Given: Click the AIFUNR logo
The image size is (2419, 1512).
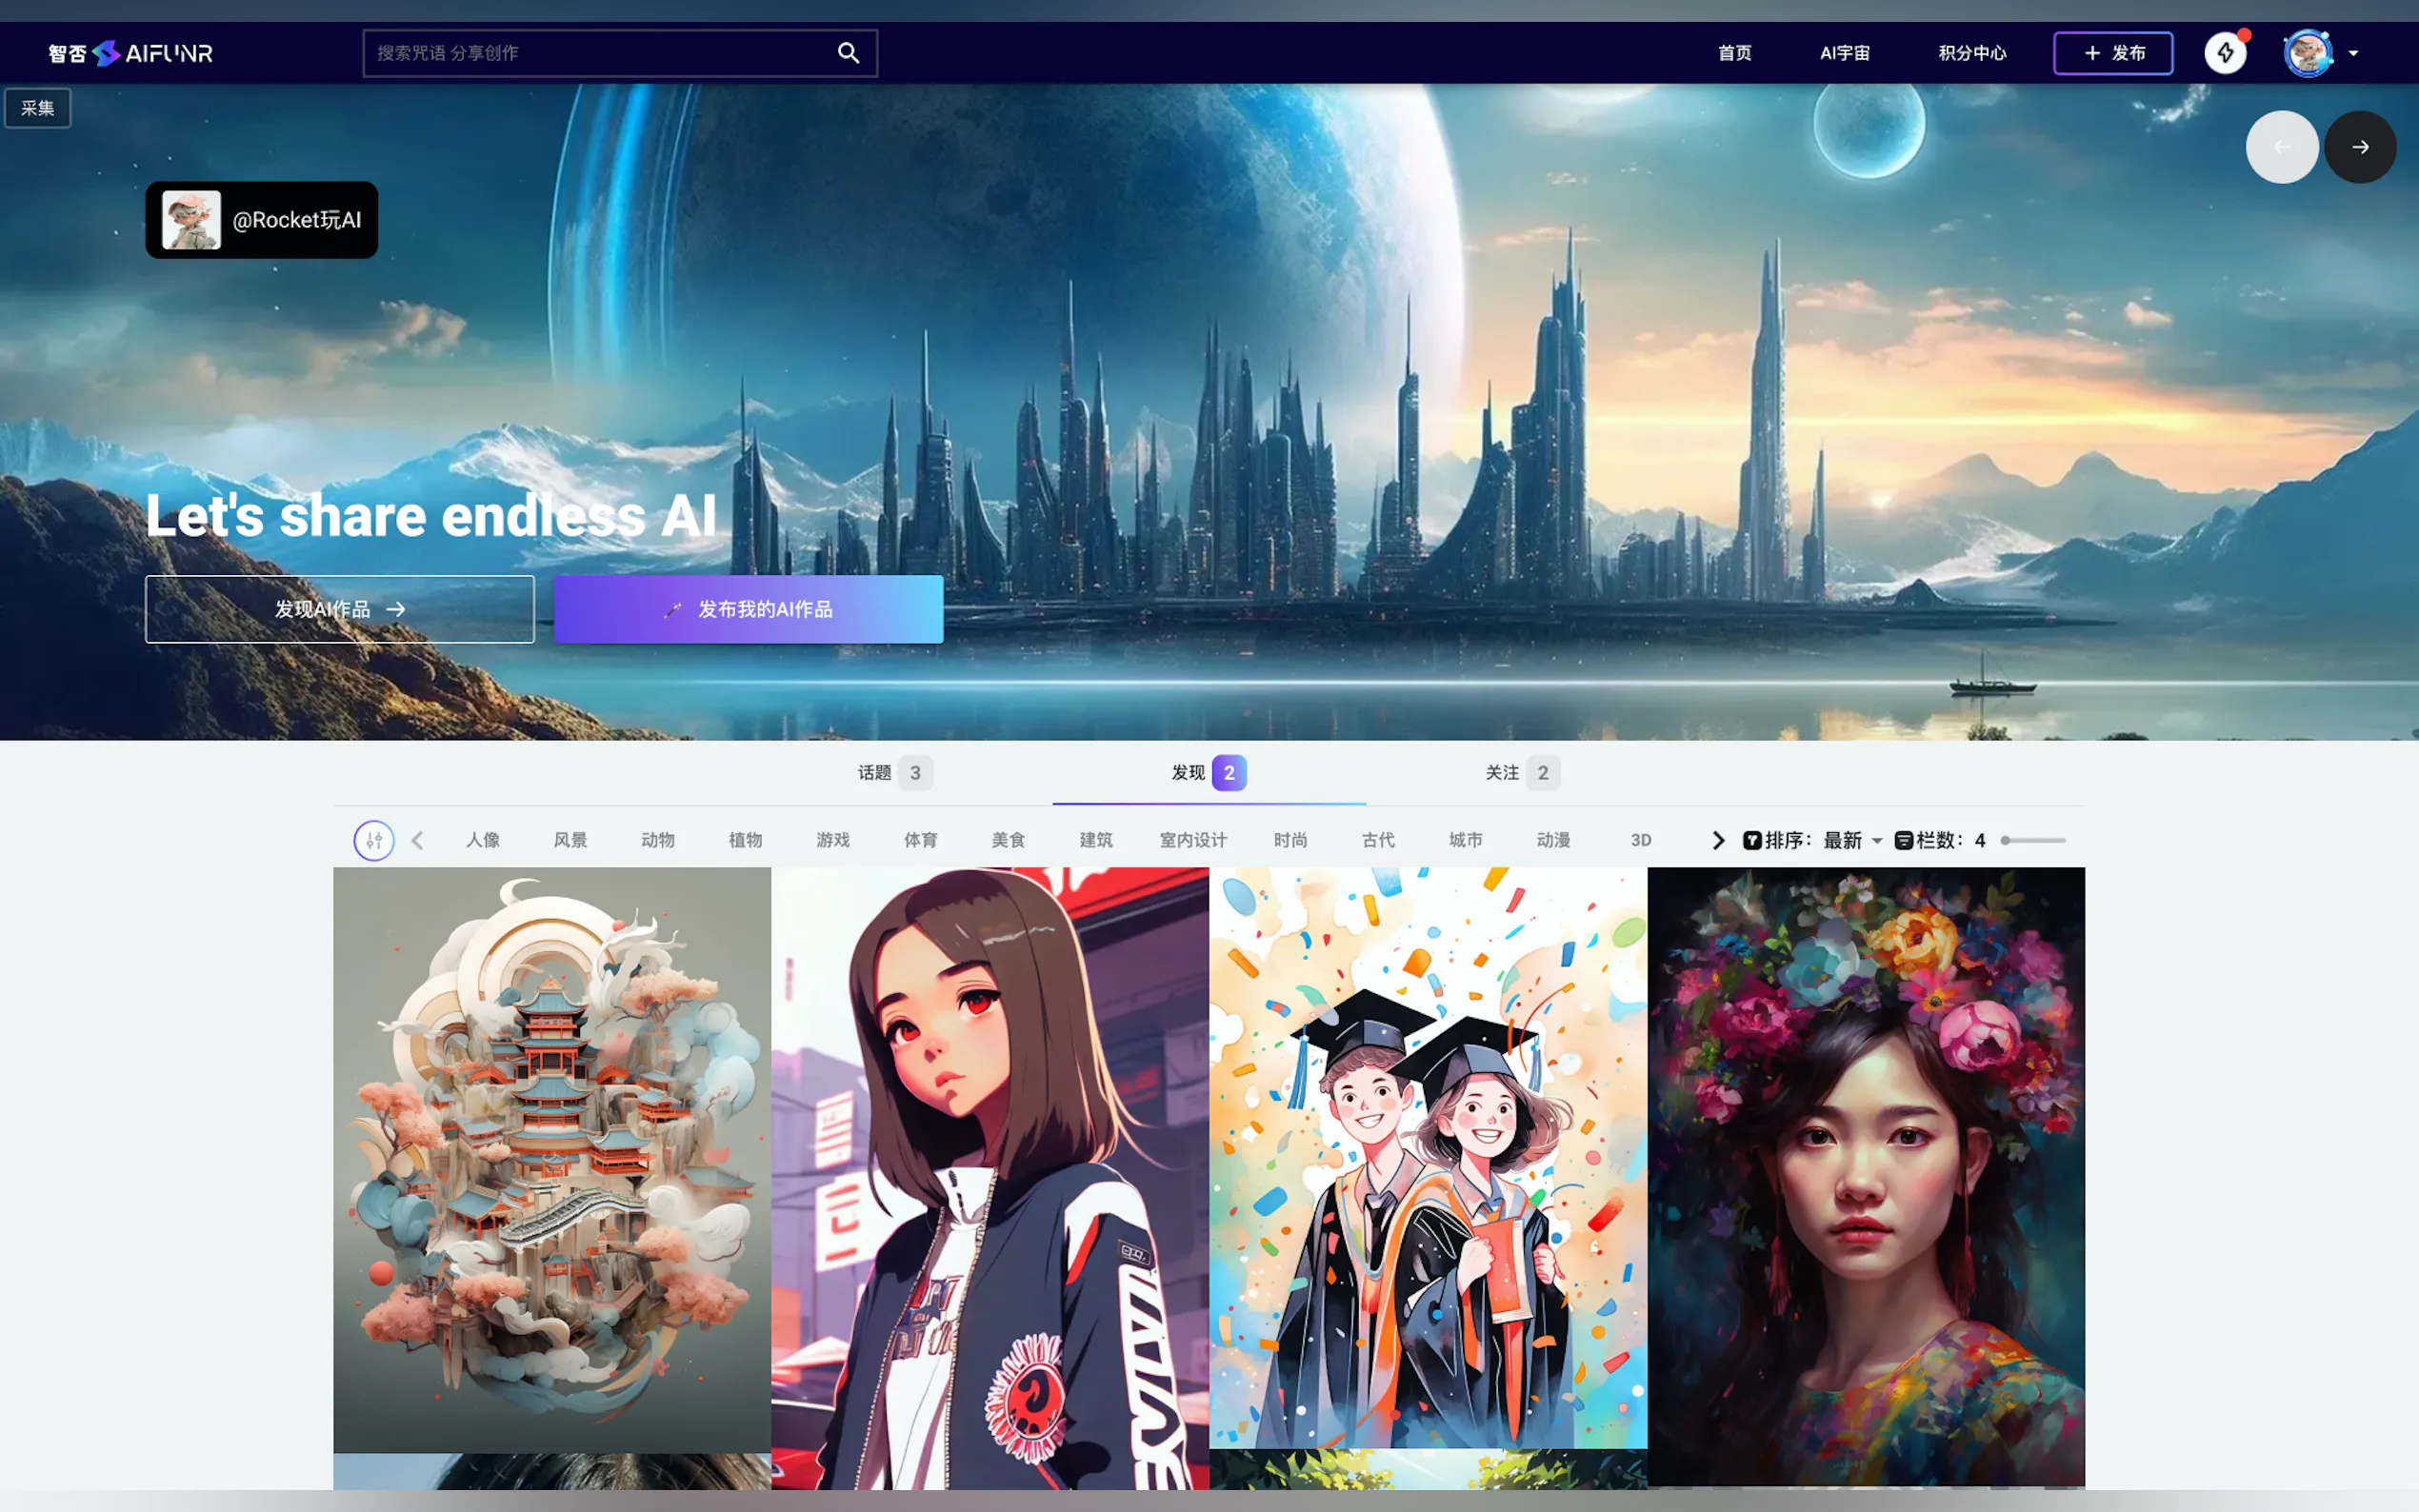Looking at the screenshot, I should pos(131,53).
